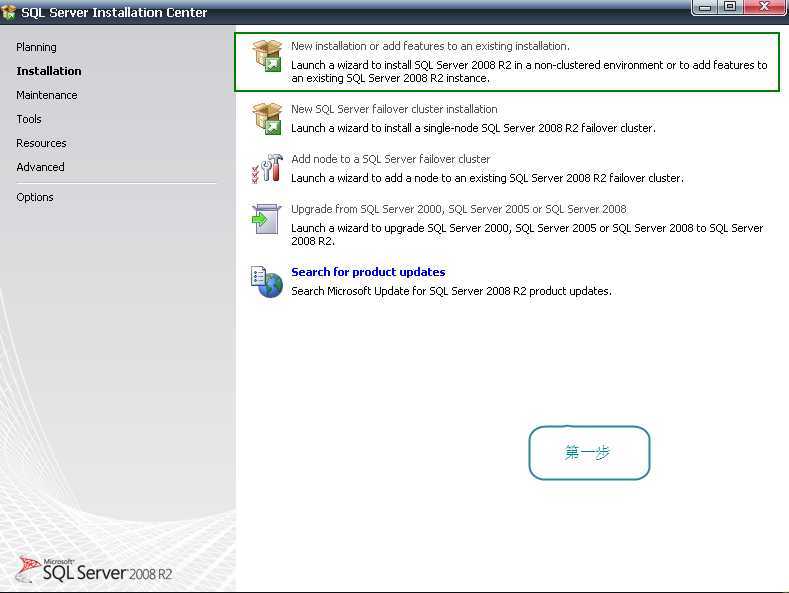Close the SQL Server Installation Center window

click(x=764, y=7)
